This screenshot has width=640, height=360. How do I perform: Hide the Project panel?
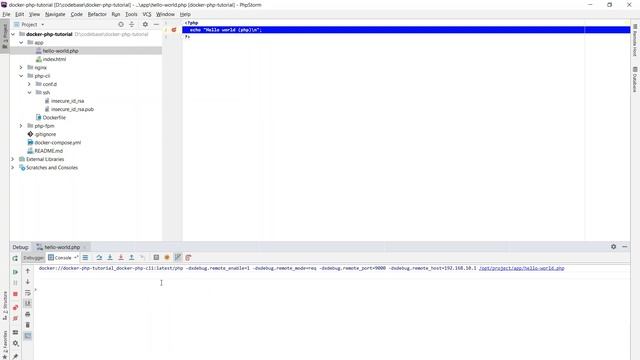point(156,24)
